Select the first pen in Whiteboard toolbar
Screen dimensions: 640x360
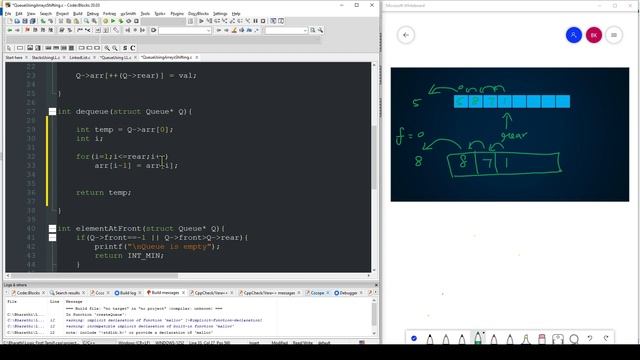click(x=430, y=338)
